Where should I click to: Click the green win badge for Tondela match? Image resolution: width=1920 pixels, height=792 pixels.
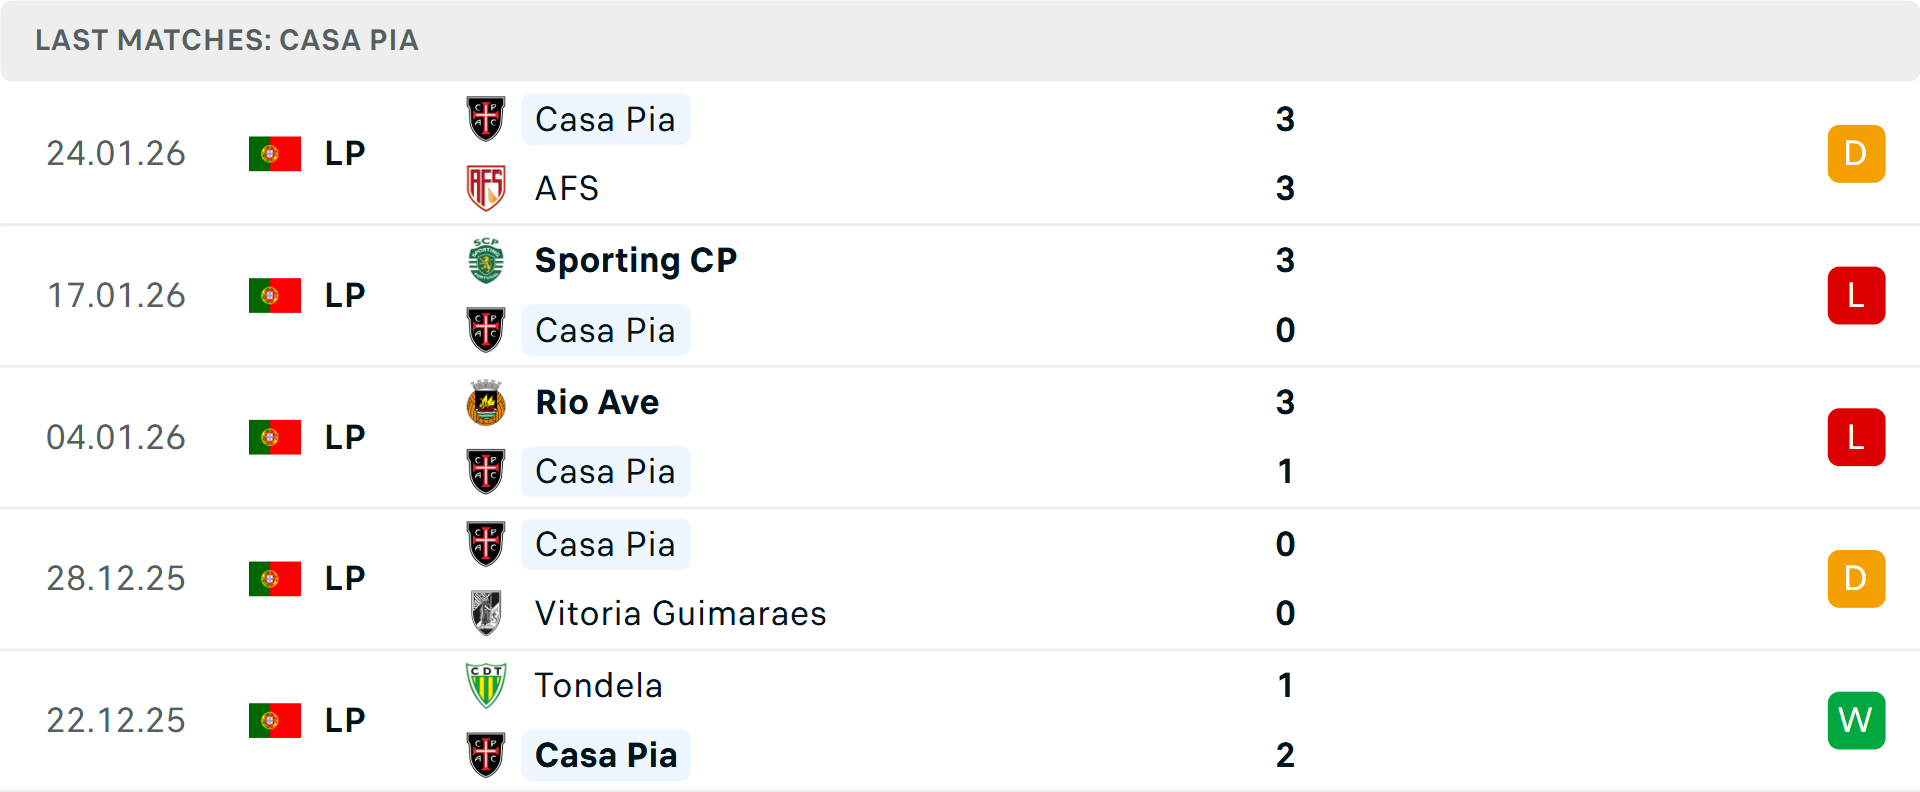click(x=1856, y=720)
